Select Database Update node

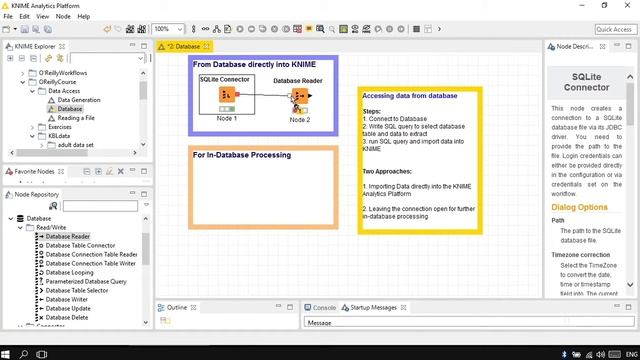(68, 309)
